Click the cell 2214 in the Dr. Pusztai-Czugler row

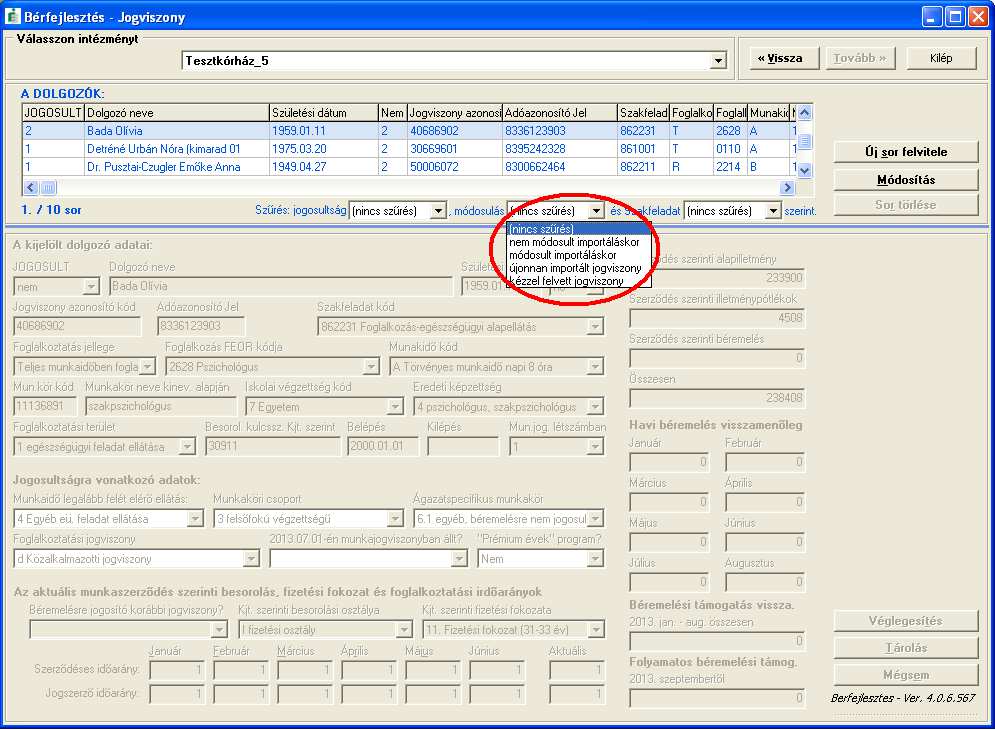(x=730, y=166)
